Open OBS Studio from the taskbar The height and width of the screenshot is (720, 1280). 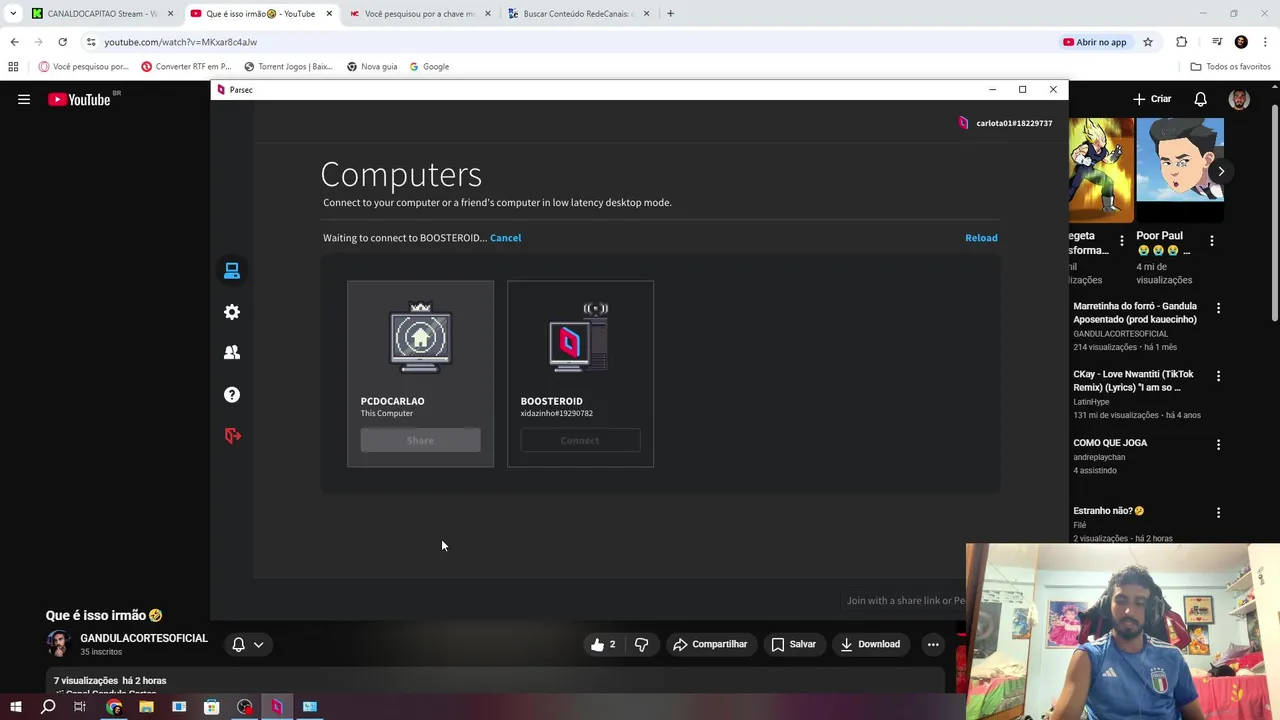pos(245,707)
